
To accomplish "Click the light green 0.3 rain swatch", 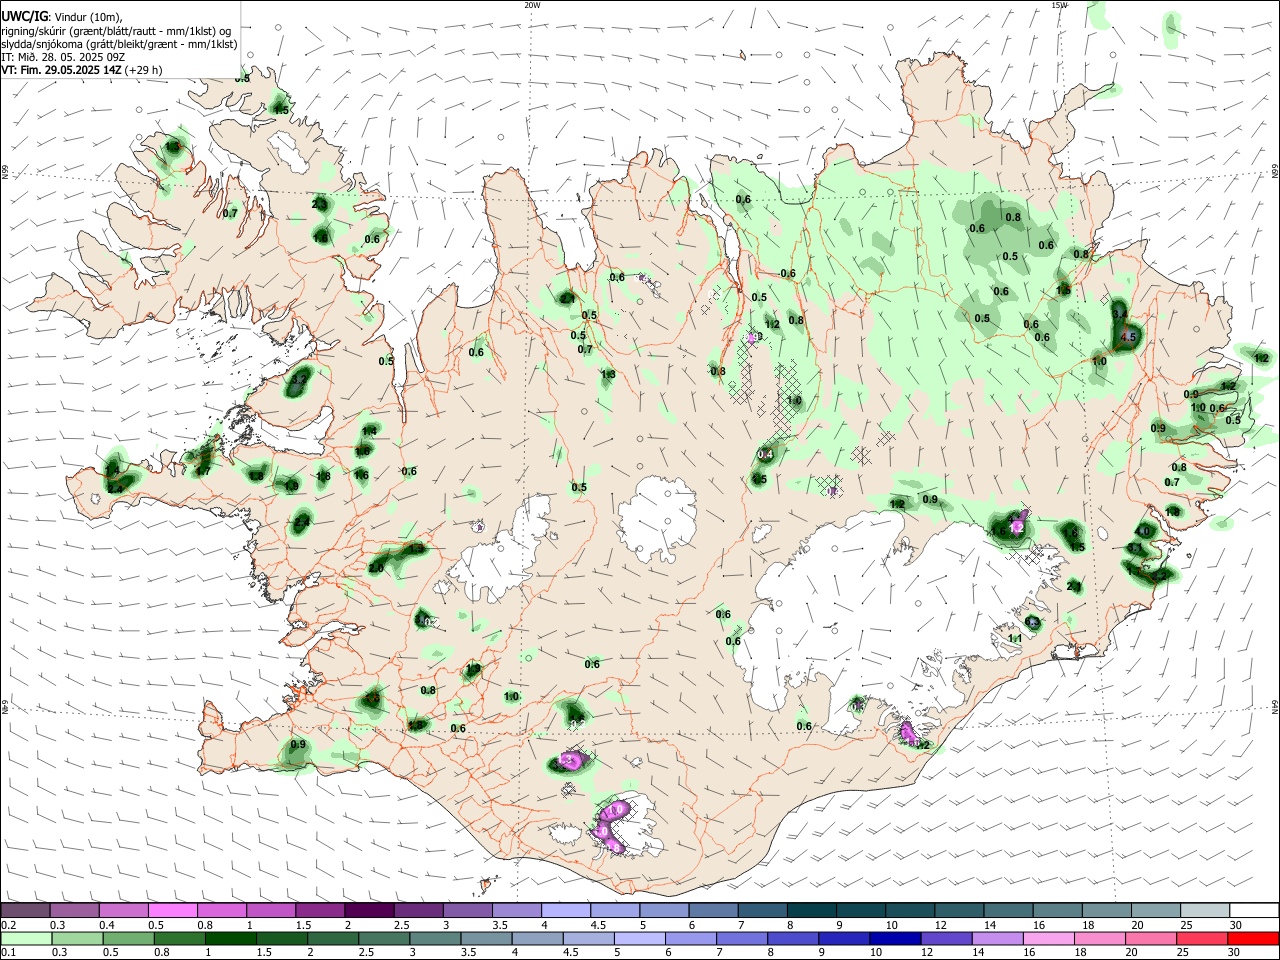I will pos(78,938).
